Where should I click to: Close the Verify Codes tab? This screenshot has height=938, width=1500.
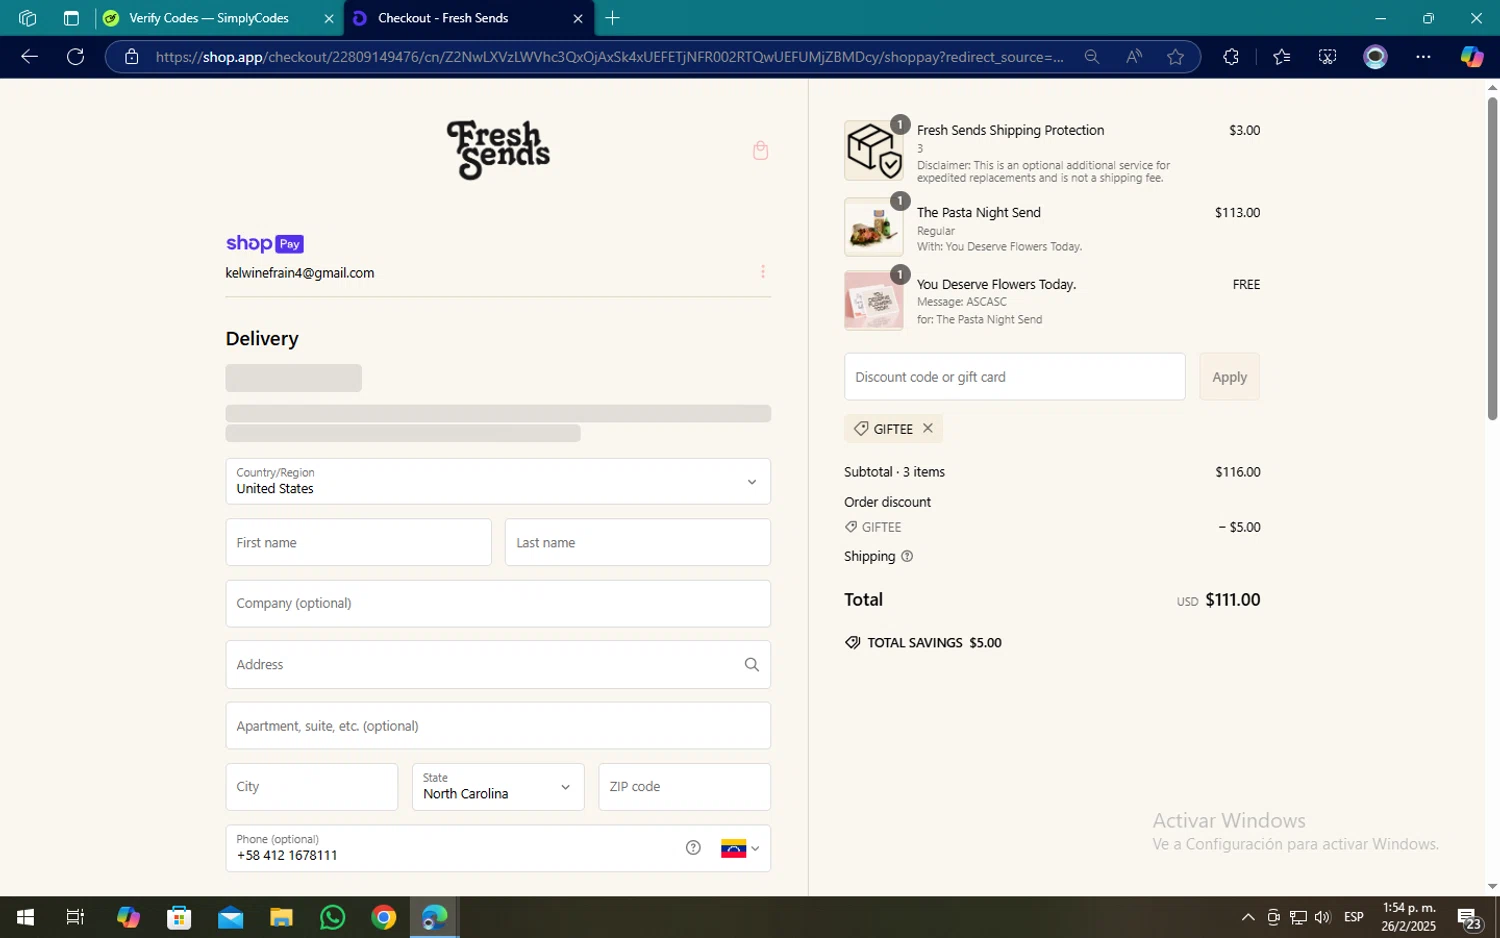tap(329, 18)
